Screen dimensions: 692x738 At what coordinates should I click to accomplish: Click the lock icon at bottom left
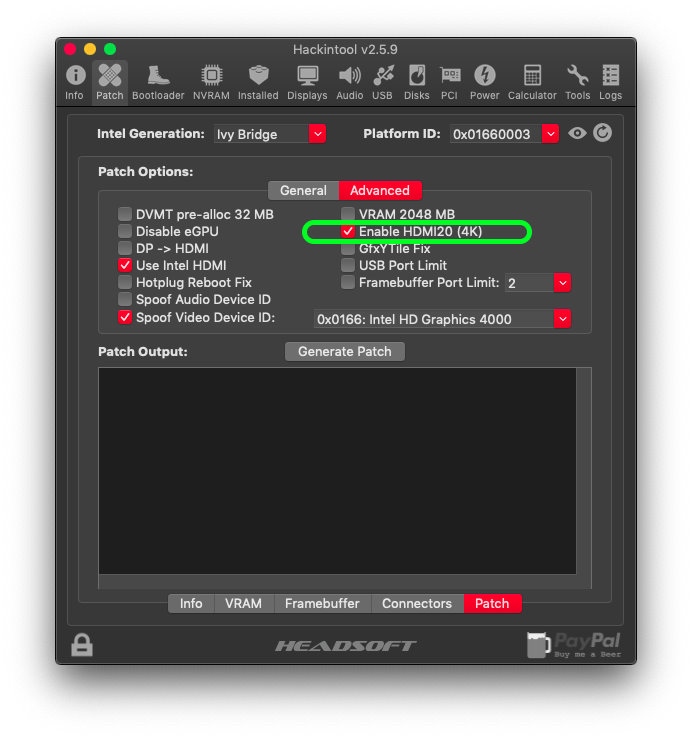82,645
